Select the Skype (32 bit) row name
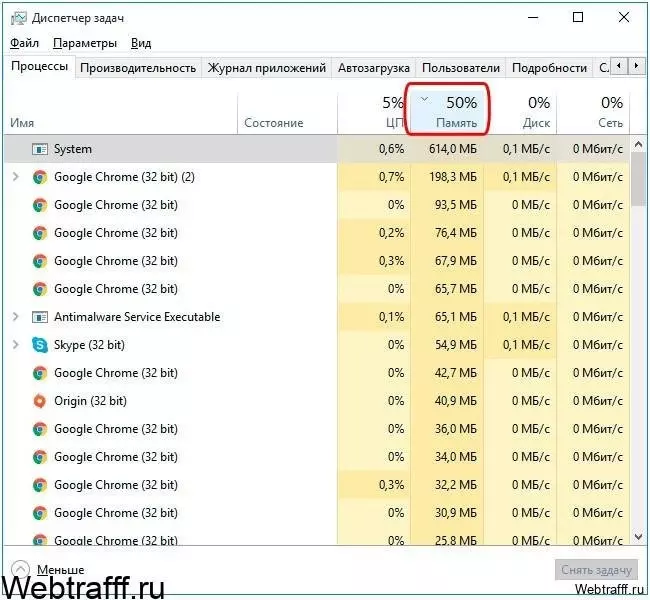650x600 pixels. pyautogui.click(x=89, y=345)
